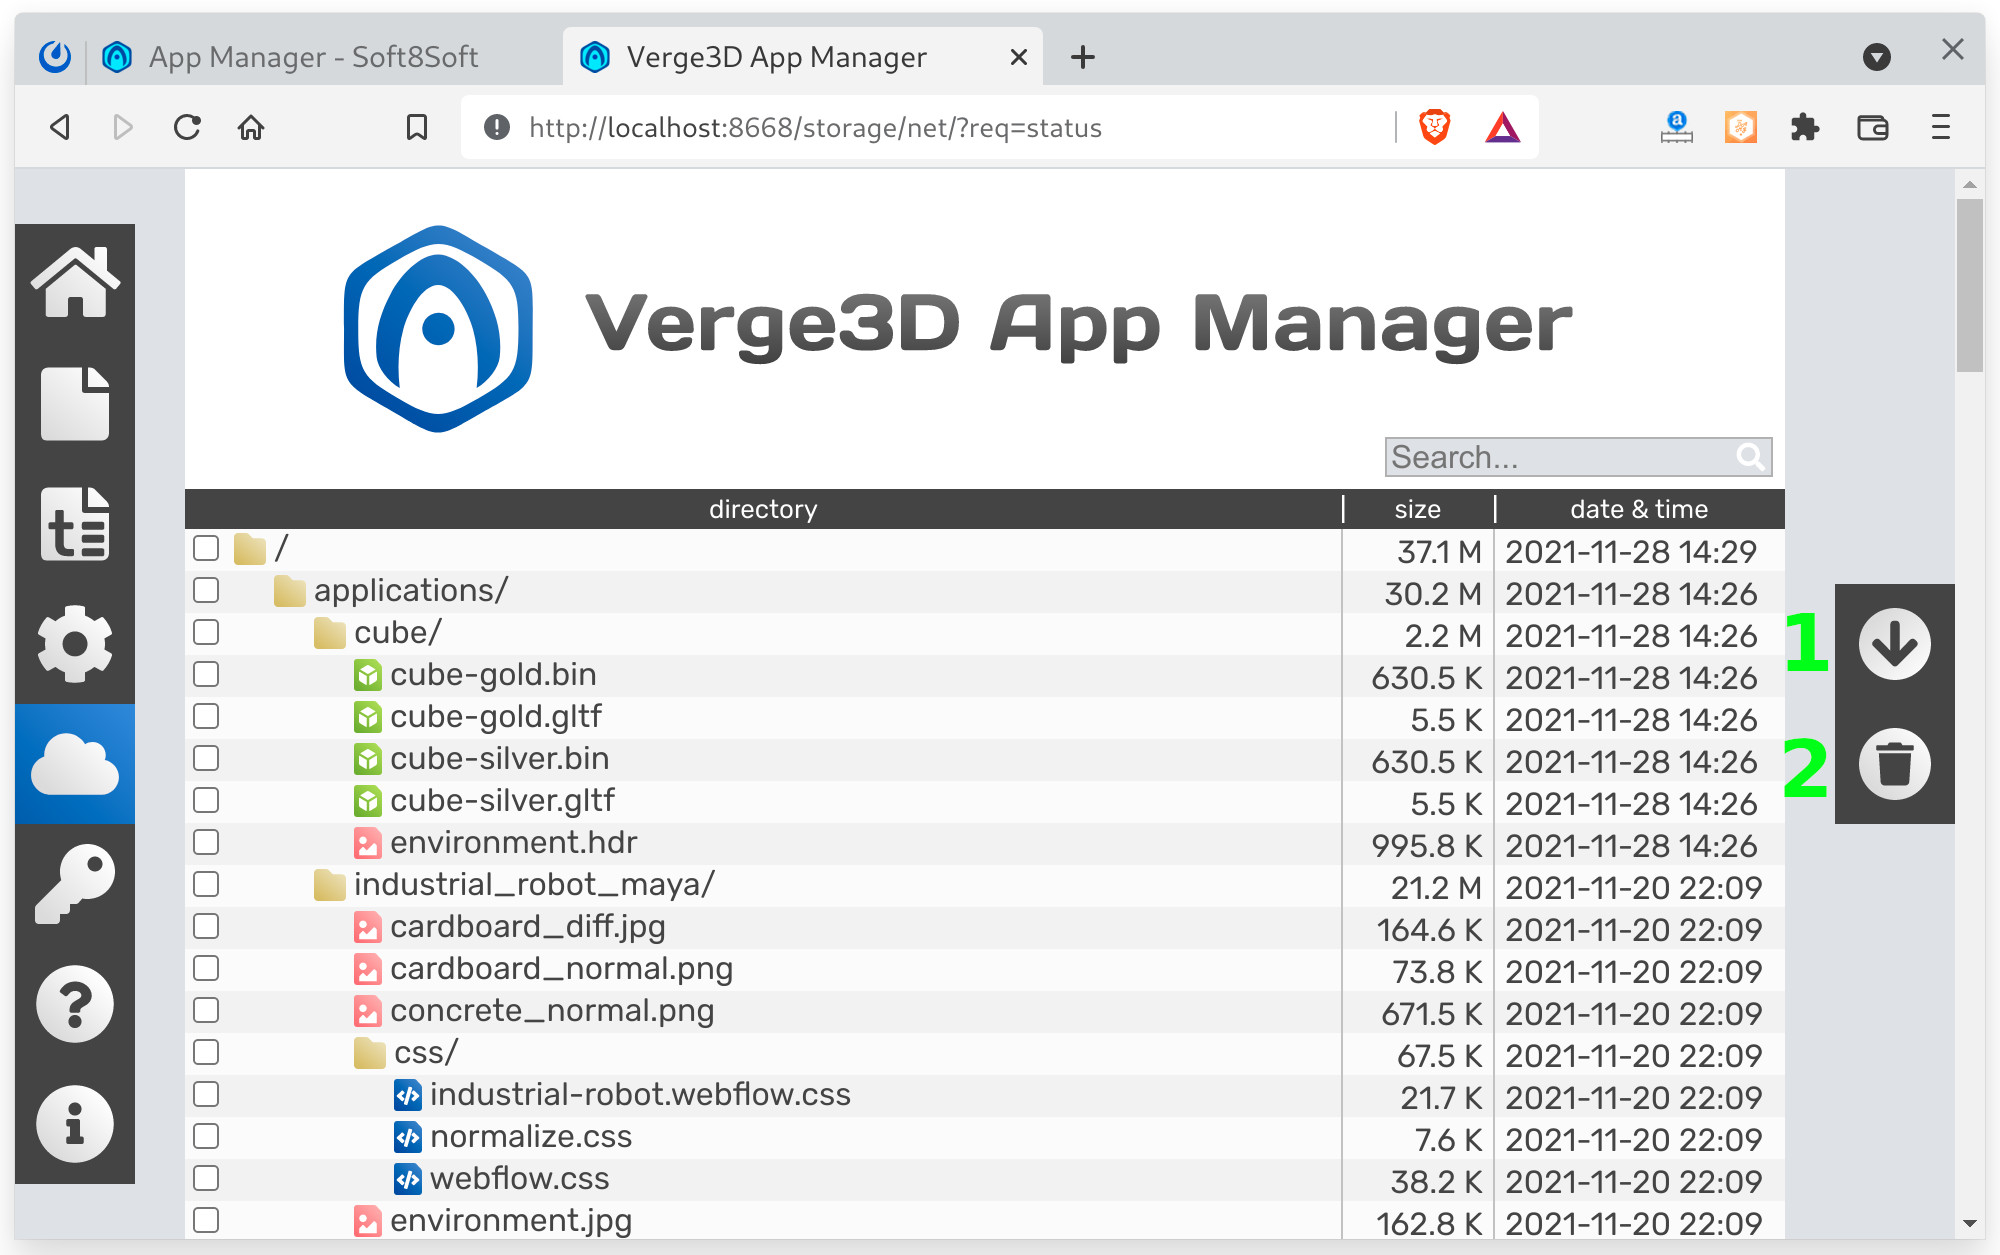Close the Verge3D App Manager tab
Viewport: 2000px width, 1255px height.
[1019, 57]
